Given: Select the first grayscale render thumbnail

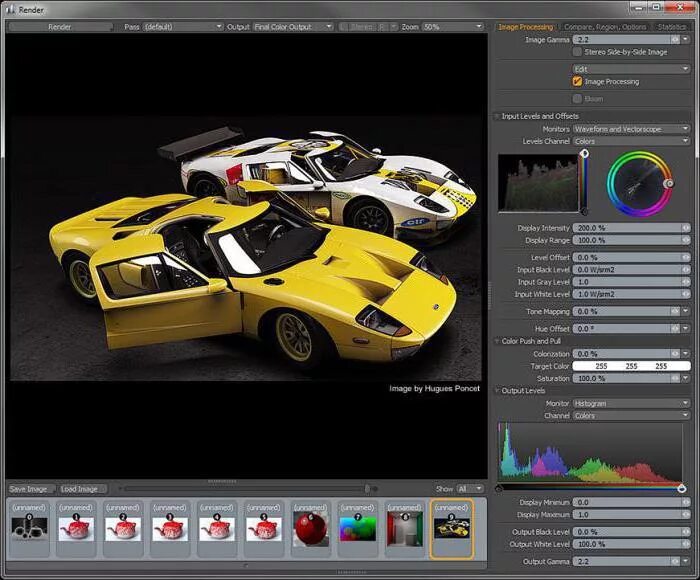Looking at the screenshot, I should 28,527.
